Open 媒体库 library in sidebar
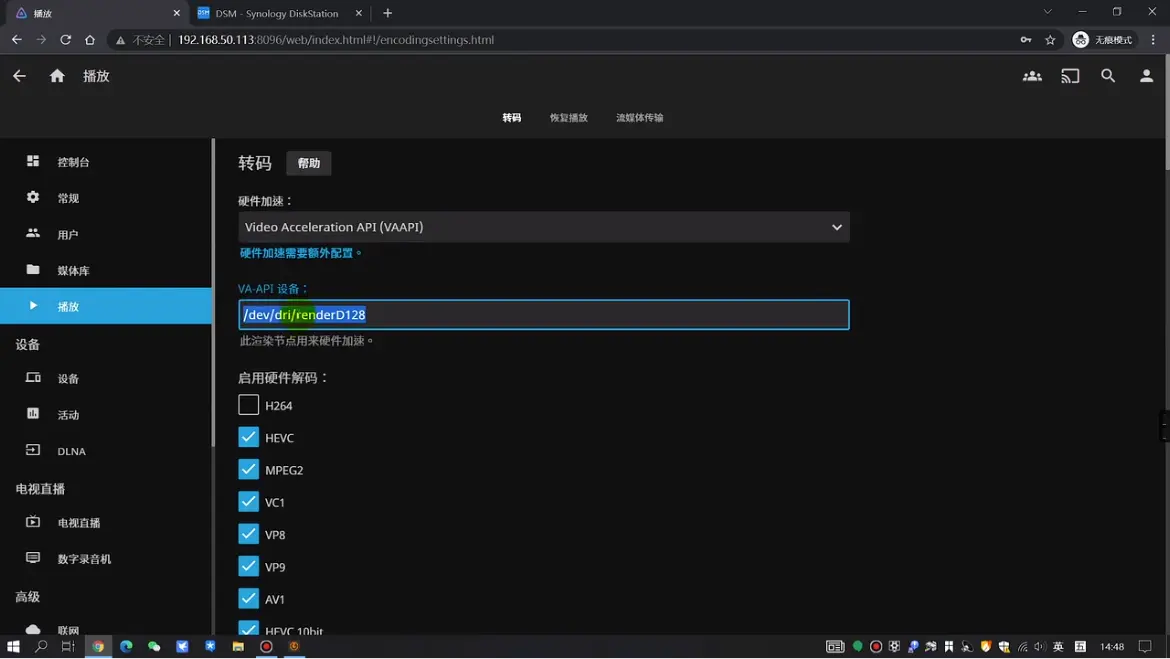This screenshot has width=1170, height=659. point(73,271)
